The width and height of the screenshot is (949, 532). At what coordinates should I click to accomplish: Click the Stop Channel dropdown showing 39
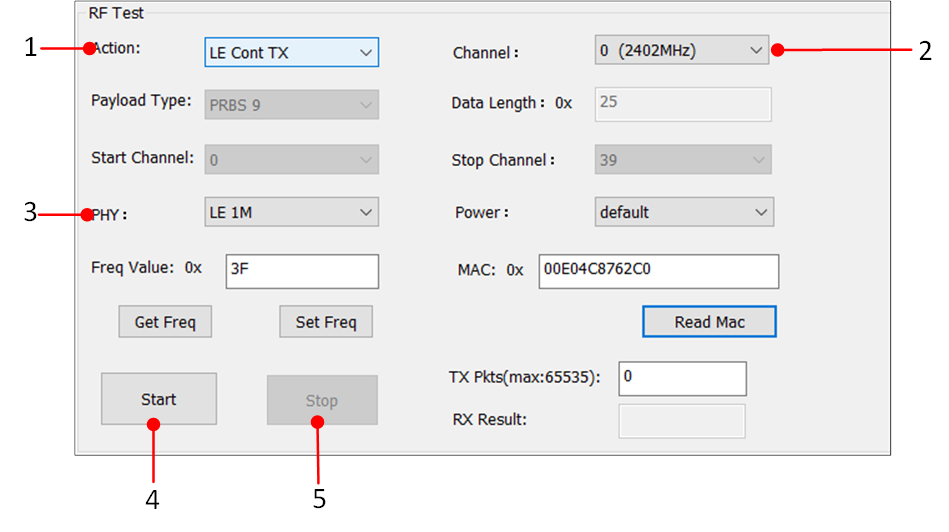click(x=683, y=159)
